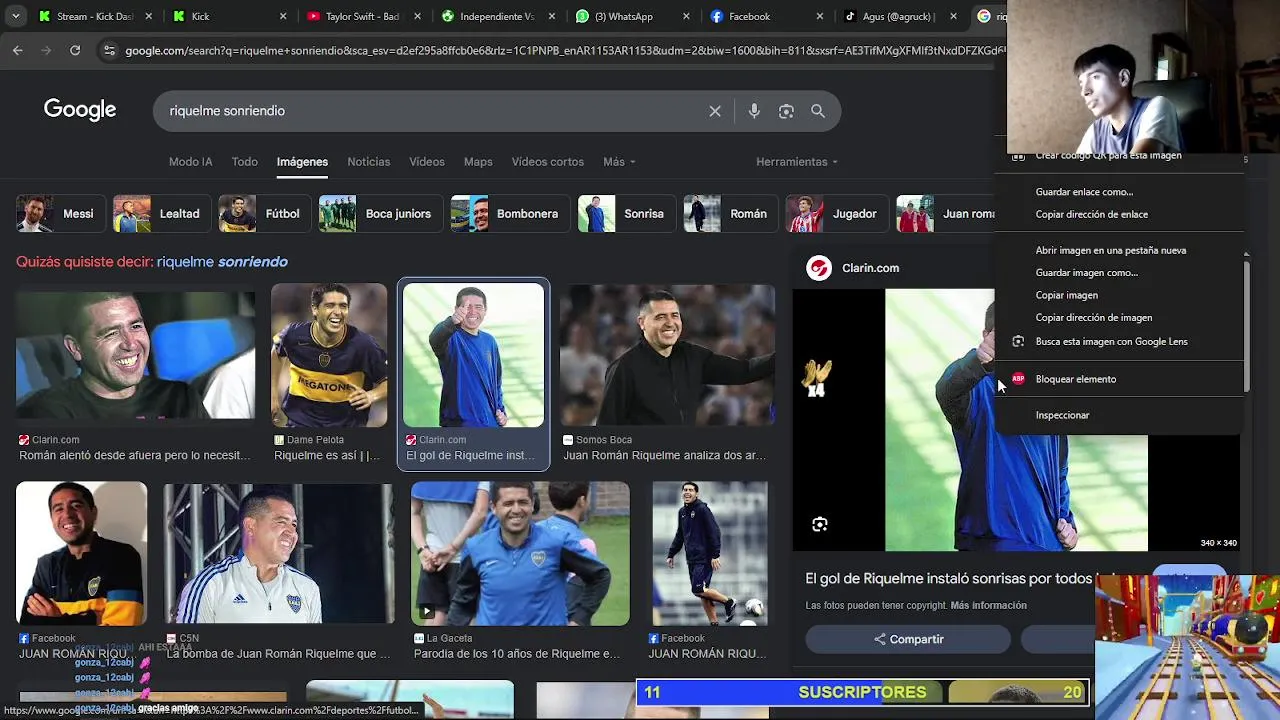
Task: Close the WhatsApp tab
Action: click(686, 16)
